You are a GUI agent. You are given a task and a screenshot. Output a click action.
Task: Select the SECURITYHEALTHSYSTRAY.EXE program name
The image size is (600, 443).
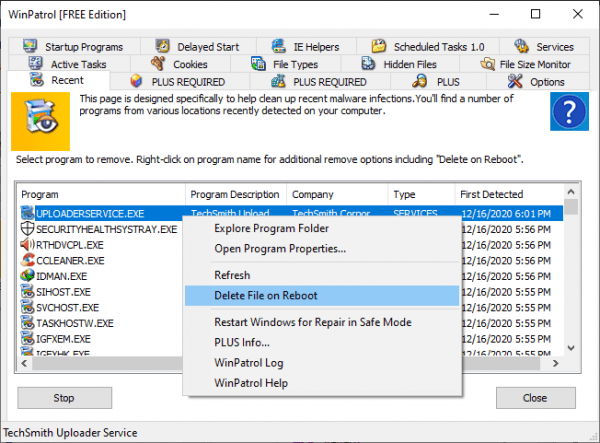(x=107, y=229)
